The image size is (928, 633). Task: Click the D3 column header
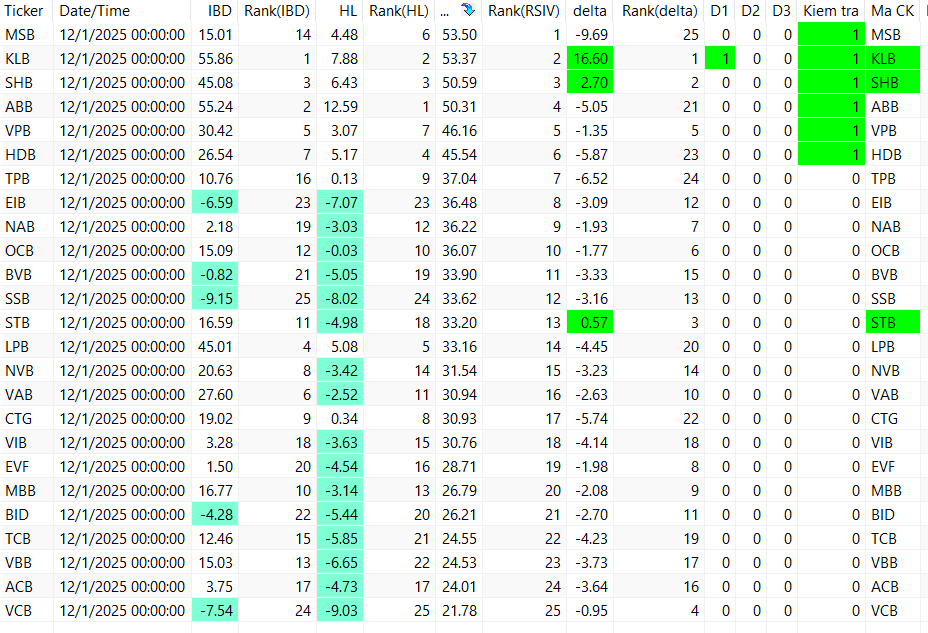tap(781, 11)
